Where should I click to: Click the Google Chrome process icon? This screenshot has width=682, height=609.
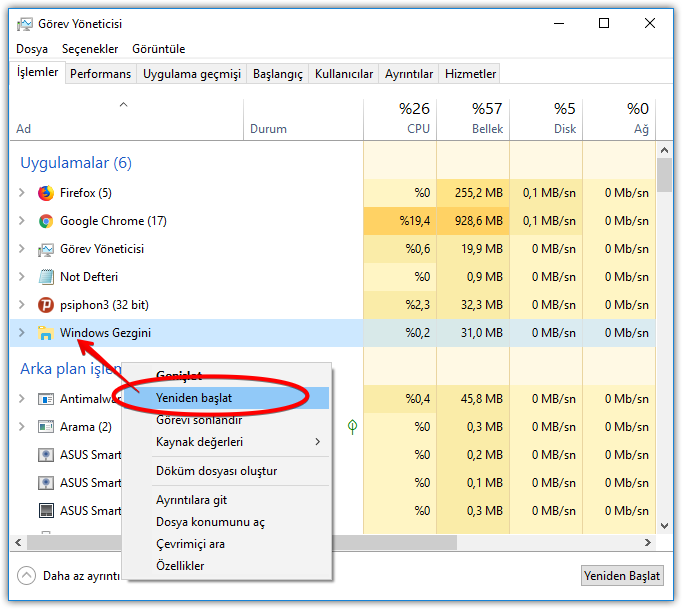tap(46, 221)
